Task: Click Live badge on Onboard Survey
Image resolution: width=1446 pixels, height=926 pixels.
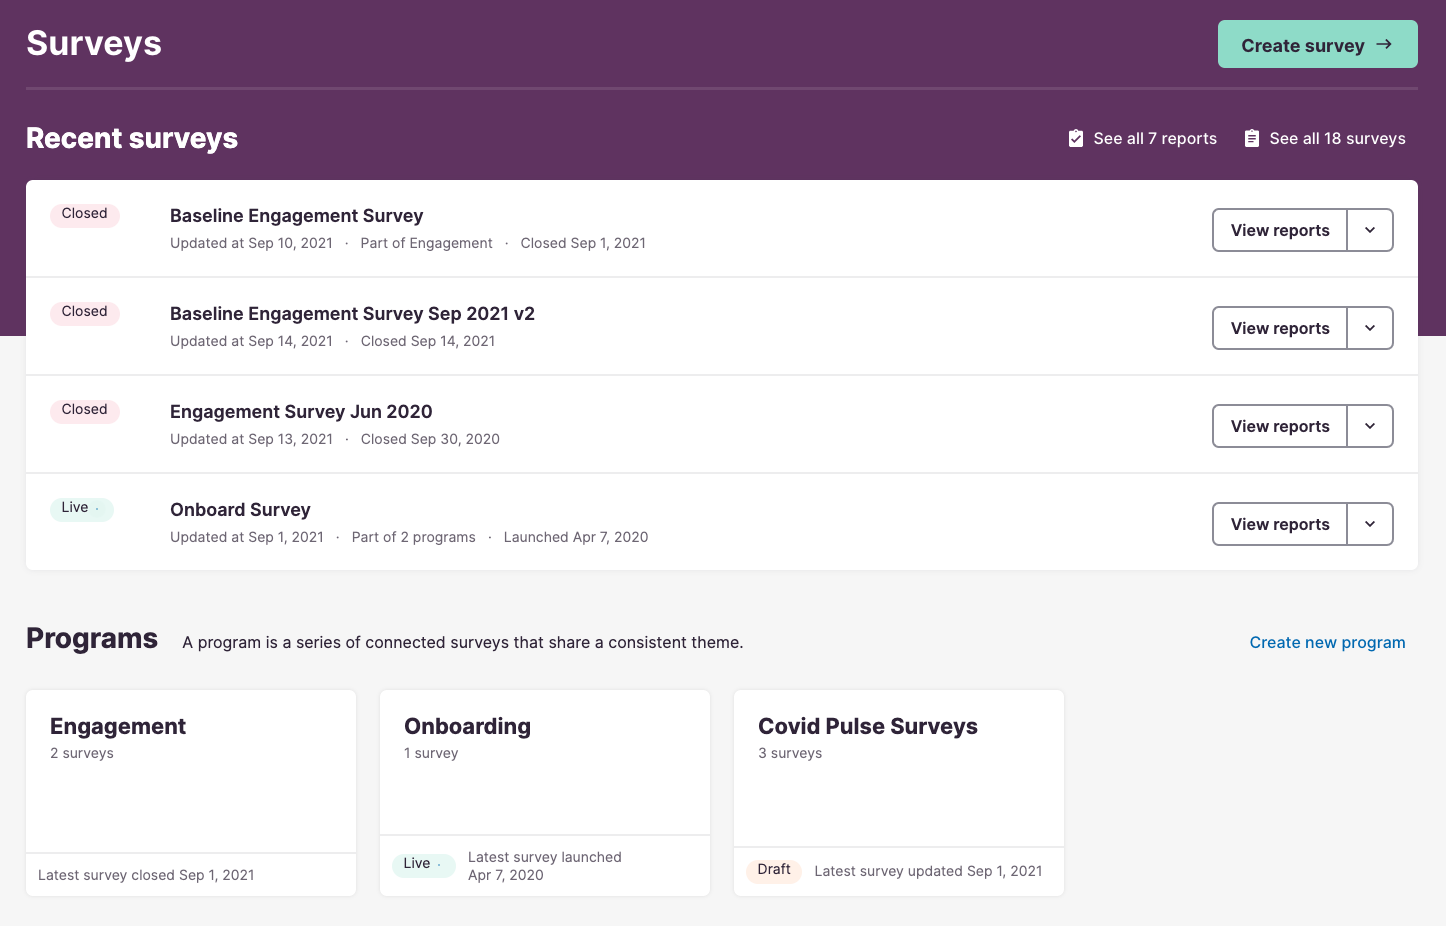Action: [x=82, y=508]
